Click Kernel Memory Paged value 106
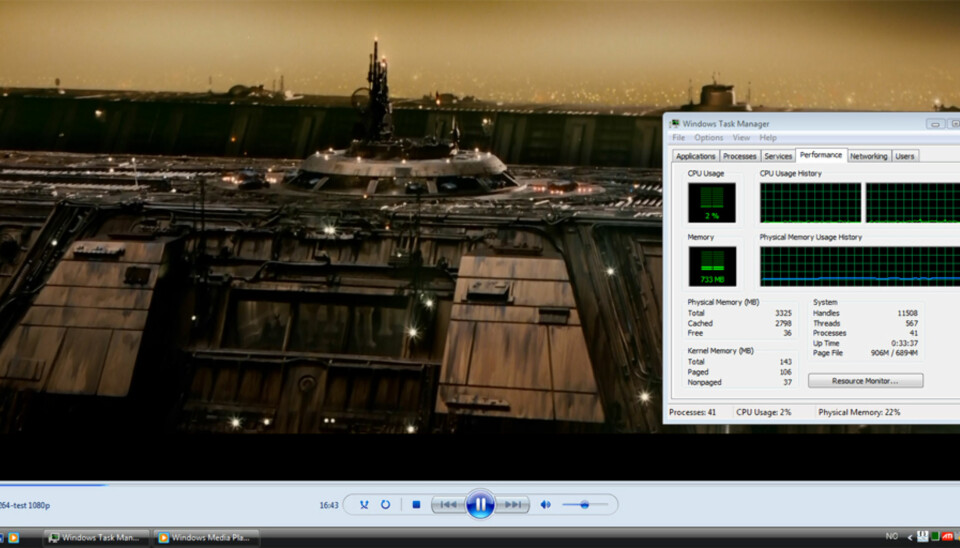 pos(786,372)
